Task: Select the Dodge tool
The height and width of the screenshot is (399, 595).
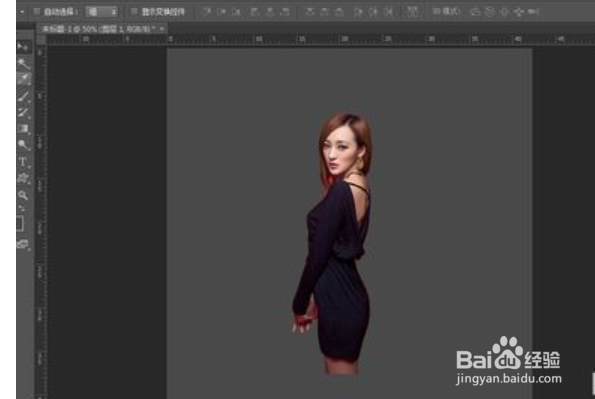Action: click(x=23, y=145)
